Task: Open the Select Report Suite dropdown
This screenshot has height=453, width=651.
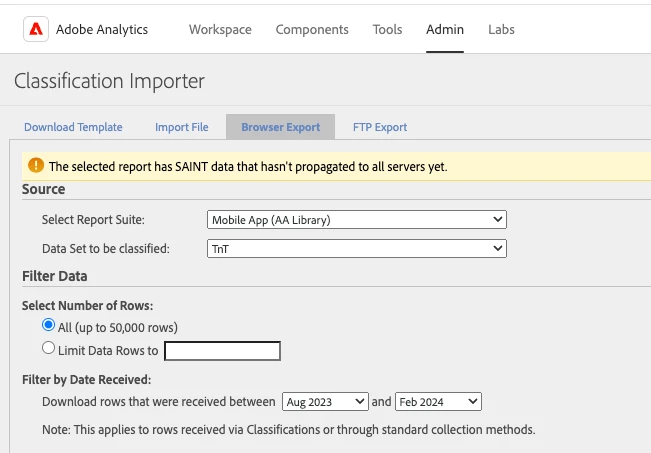Action: pos(357,220)
